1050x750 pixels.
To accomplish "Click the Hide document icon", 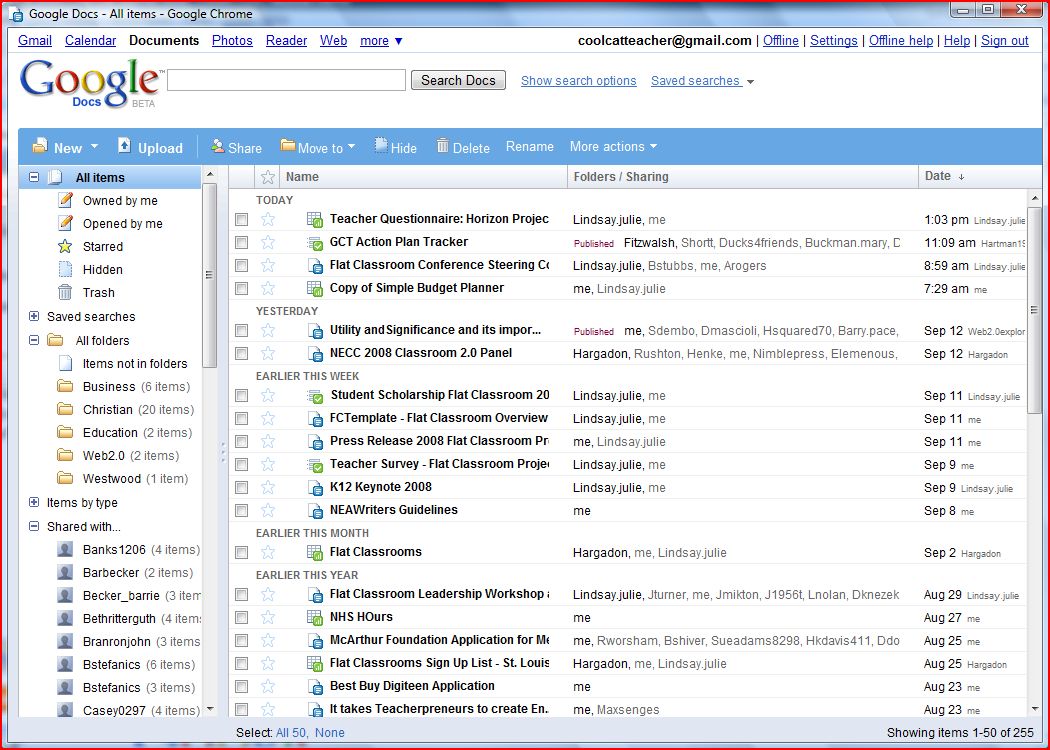I will (x=381, y=145).
